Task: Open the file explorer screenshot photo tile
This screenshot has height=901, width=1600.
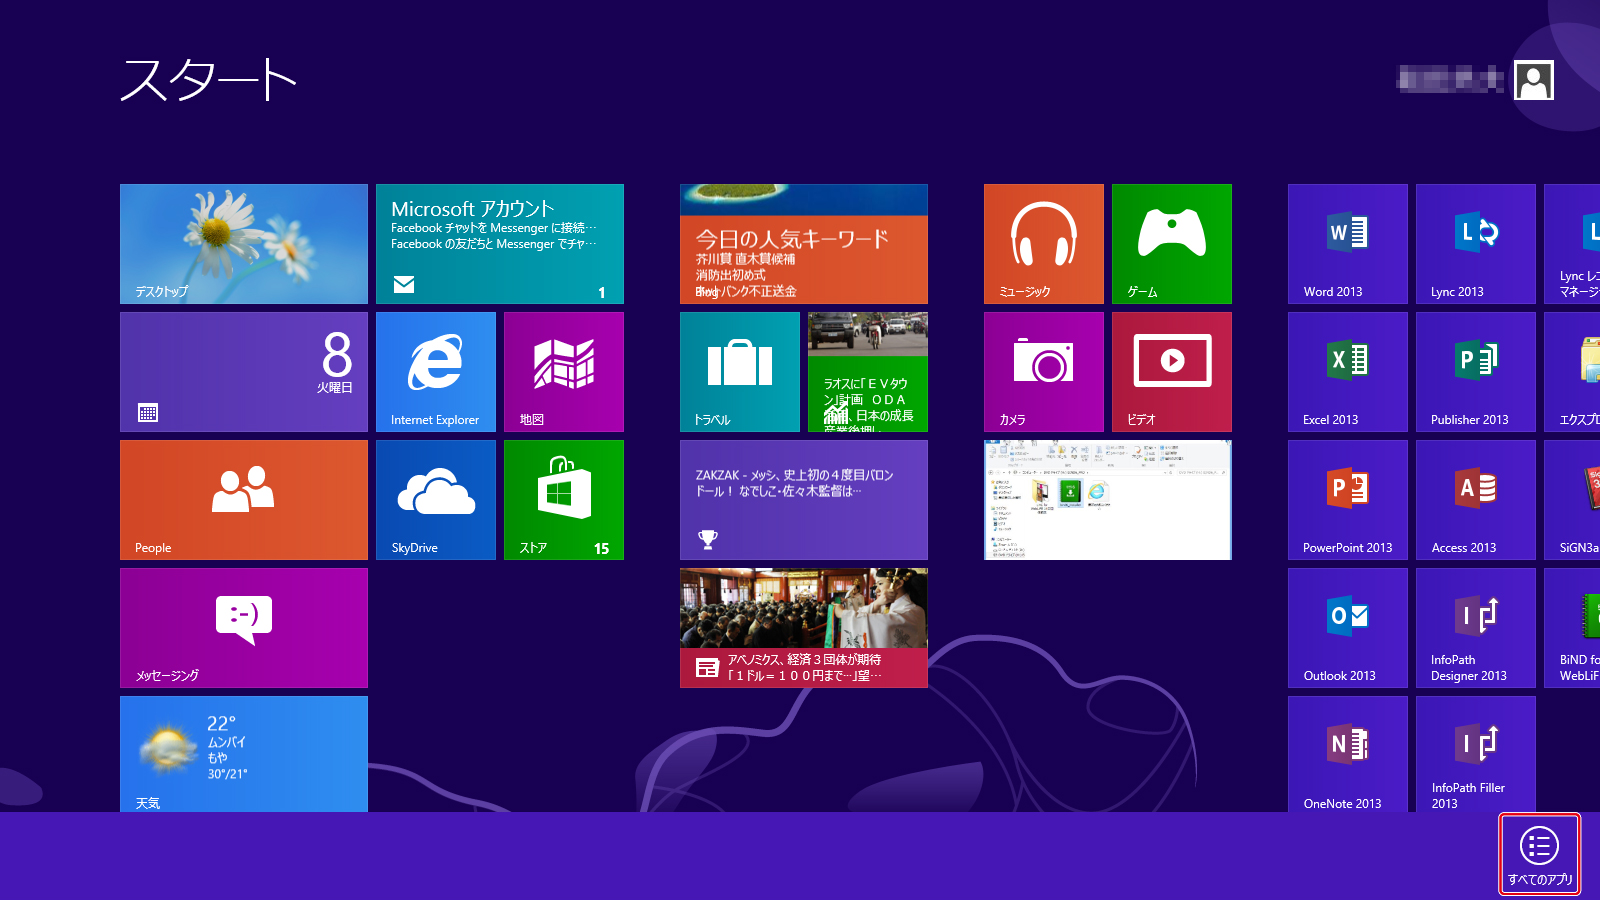Action: tap(1108, 500)
